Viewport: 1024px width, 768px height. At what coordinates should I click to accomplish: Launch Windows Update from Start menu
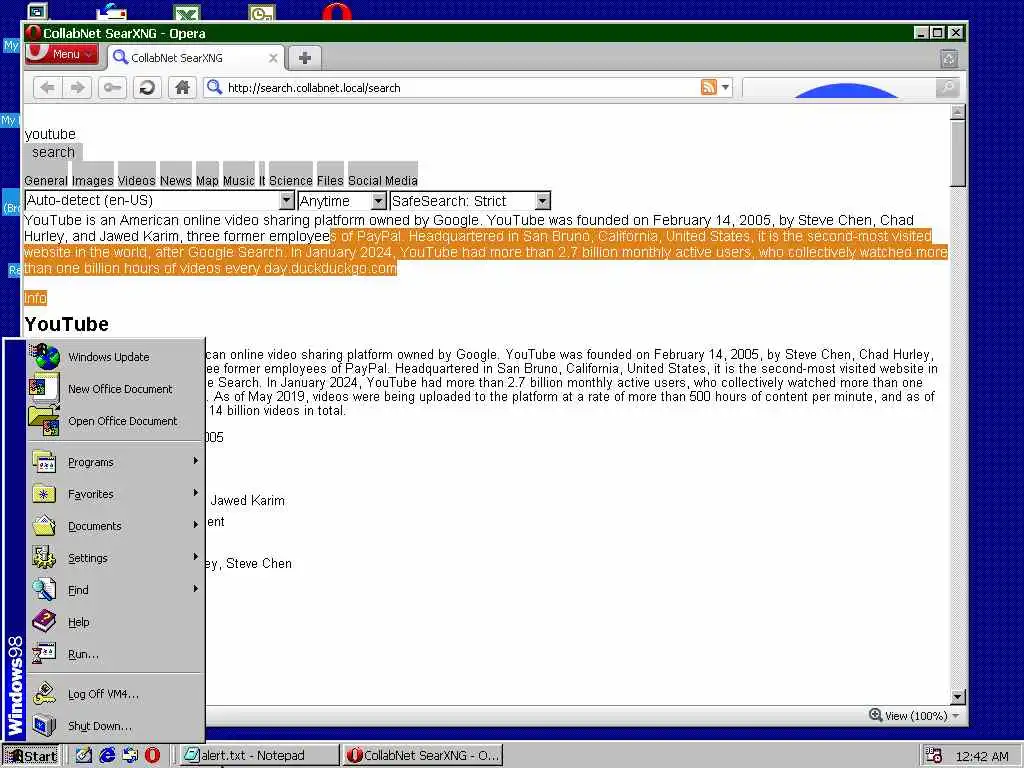click(x=116, y=357)
